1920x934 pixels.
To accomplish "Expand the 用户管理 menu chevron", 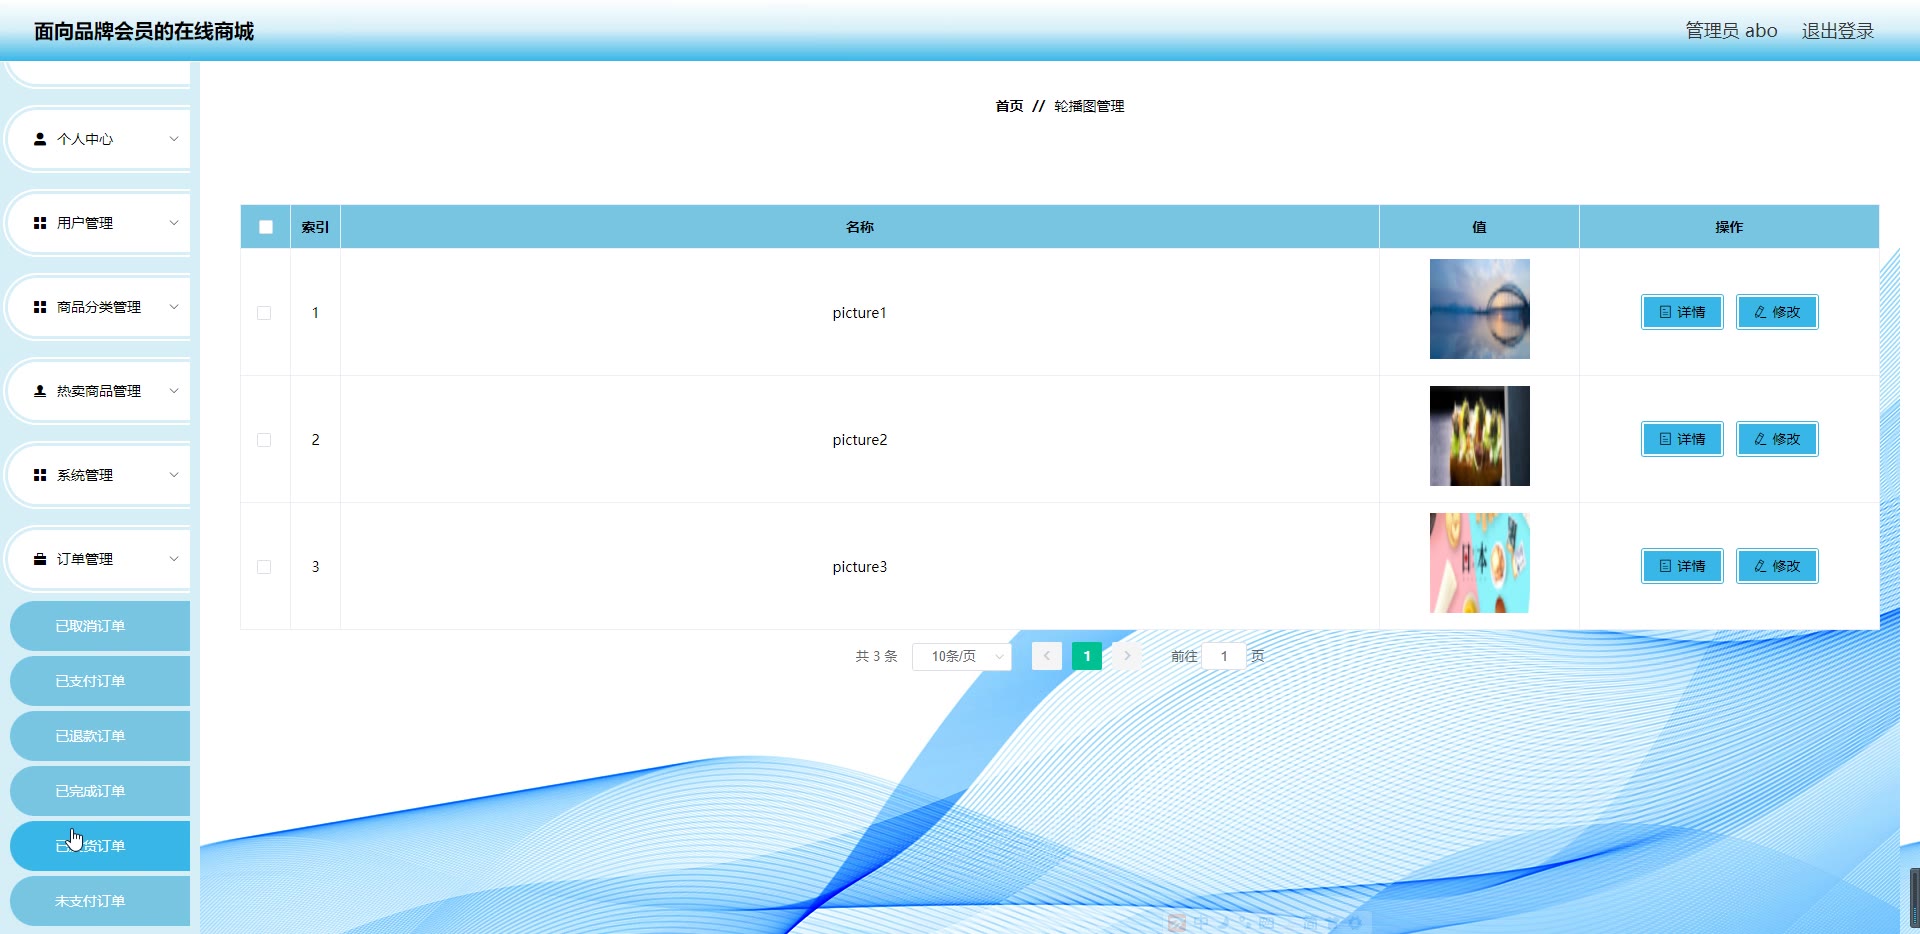I will [173, 223].
